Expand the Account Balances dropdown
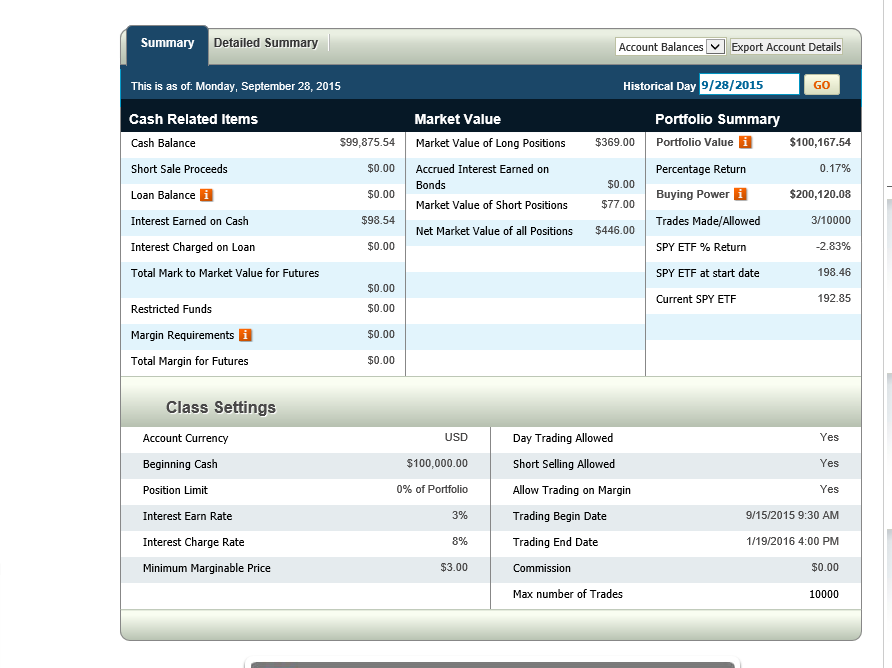 [670, 47]
